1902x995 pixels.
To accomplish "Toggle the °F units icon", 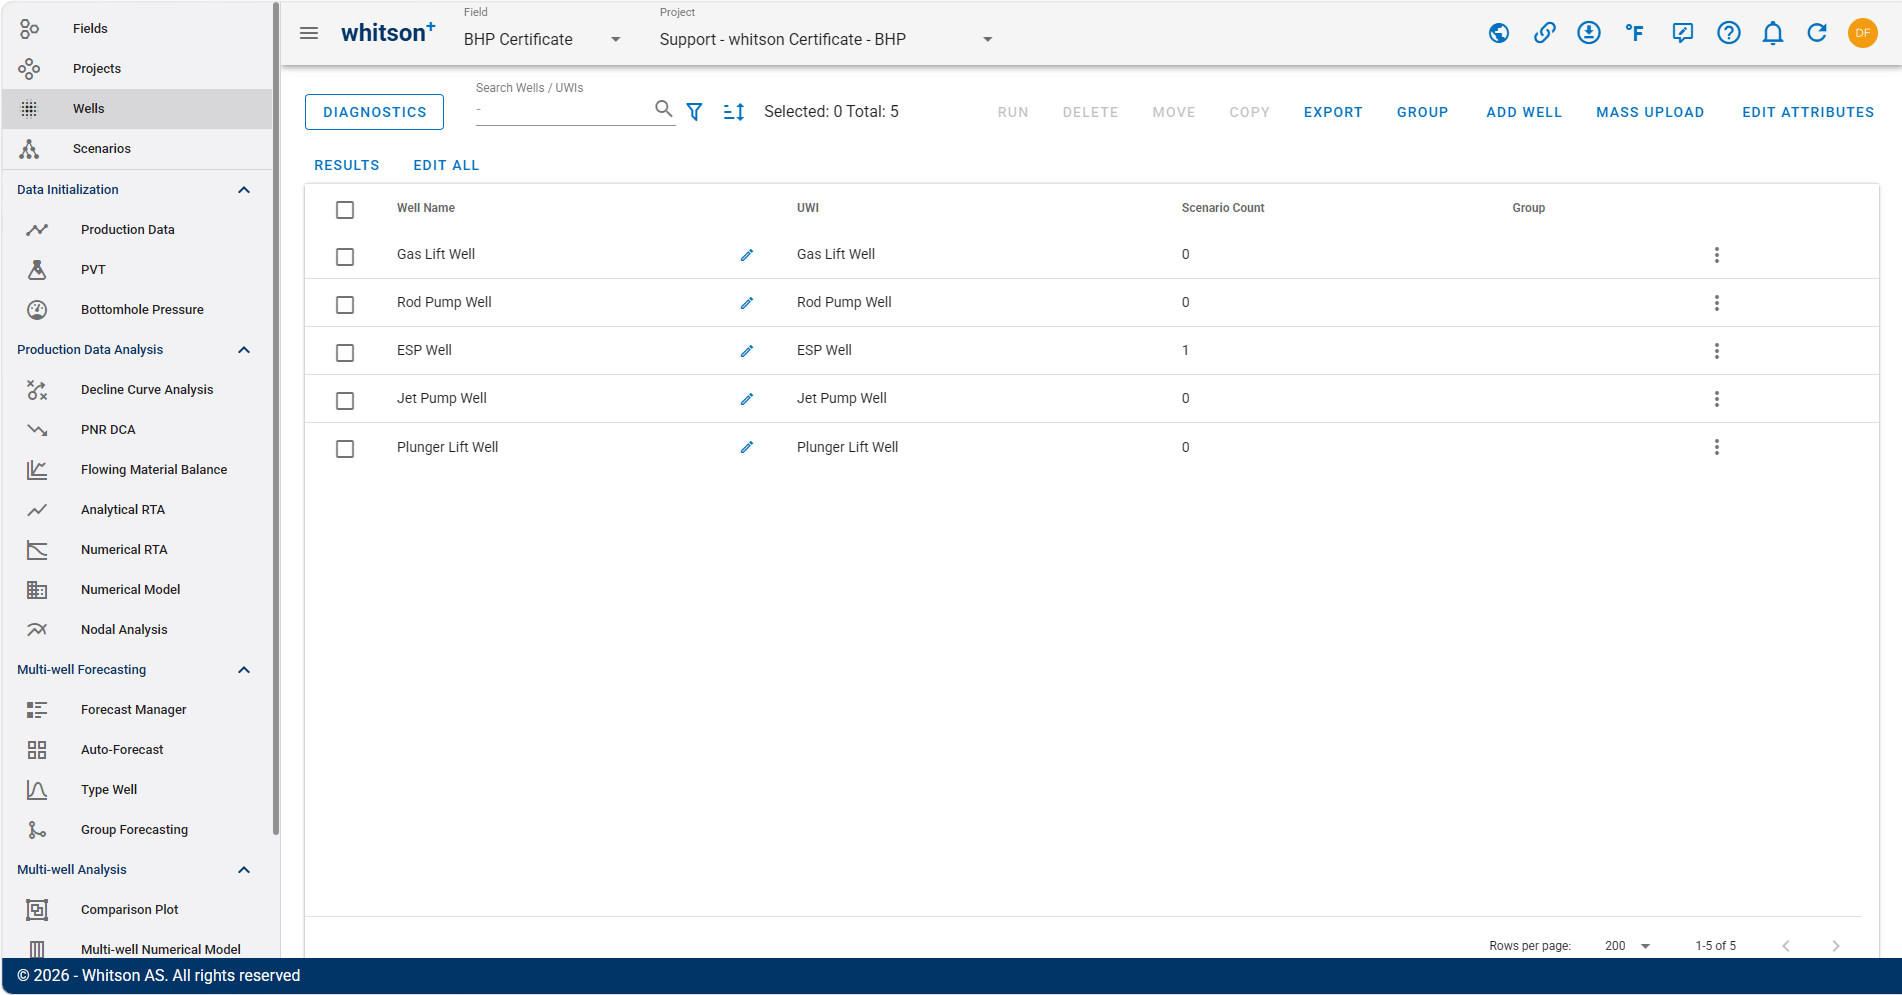I will click(x=1635, y=33).
